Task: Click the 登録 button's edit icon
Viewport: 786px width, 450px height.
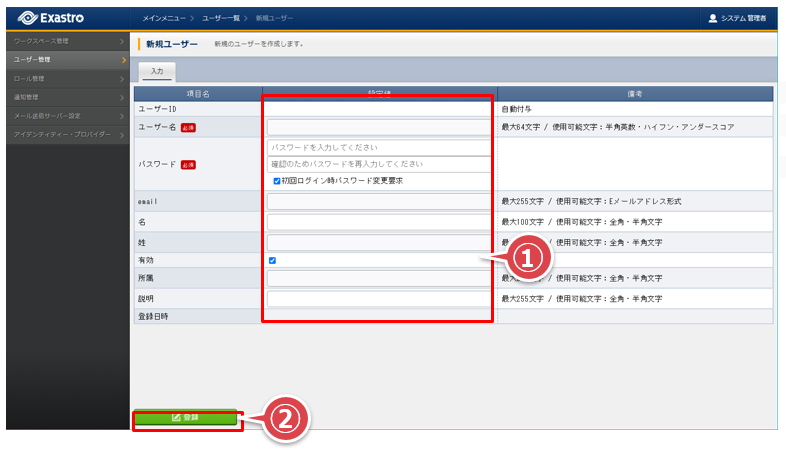Action: [x=176, y=417]
